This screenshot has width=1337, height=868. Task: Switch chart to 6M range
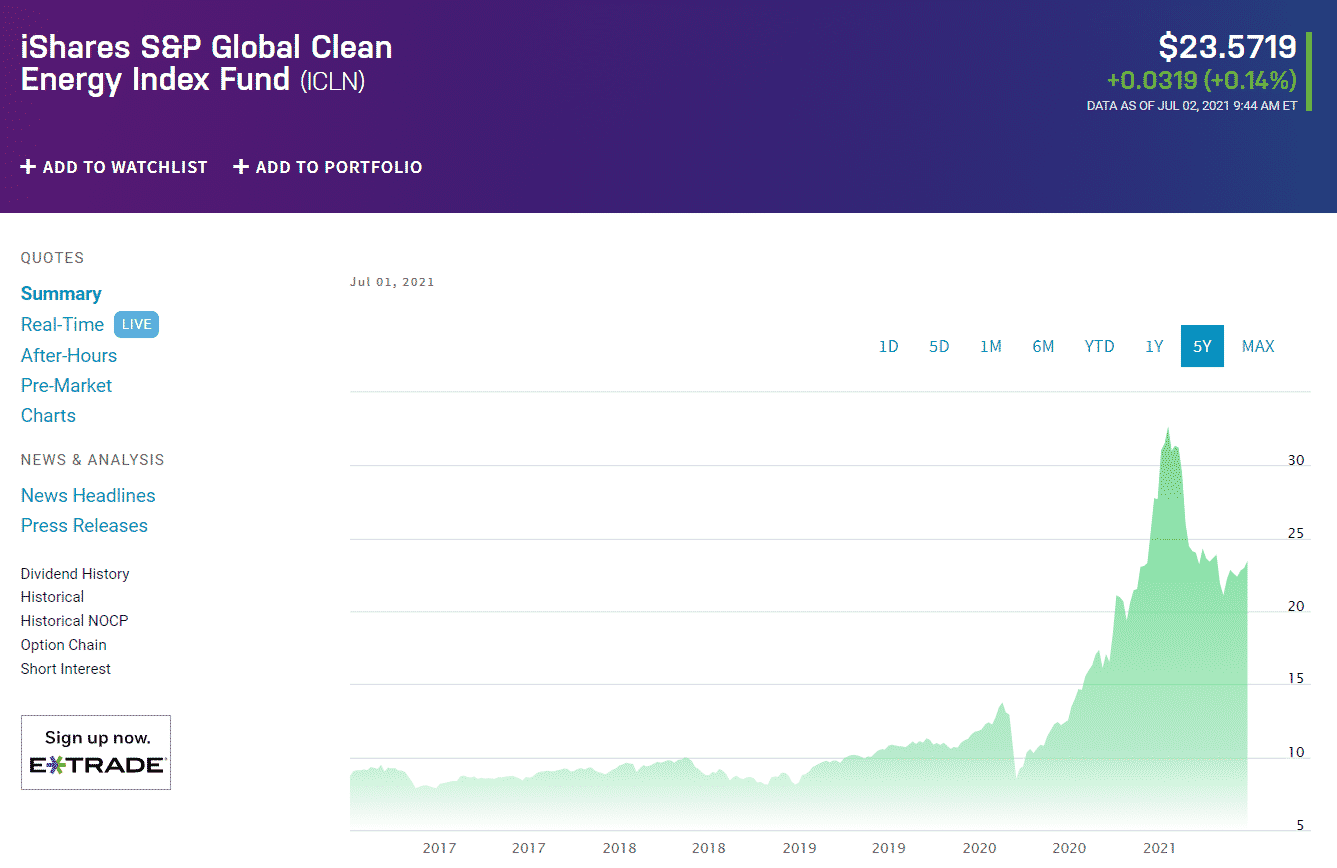1043,346
